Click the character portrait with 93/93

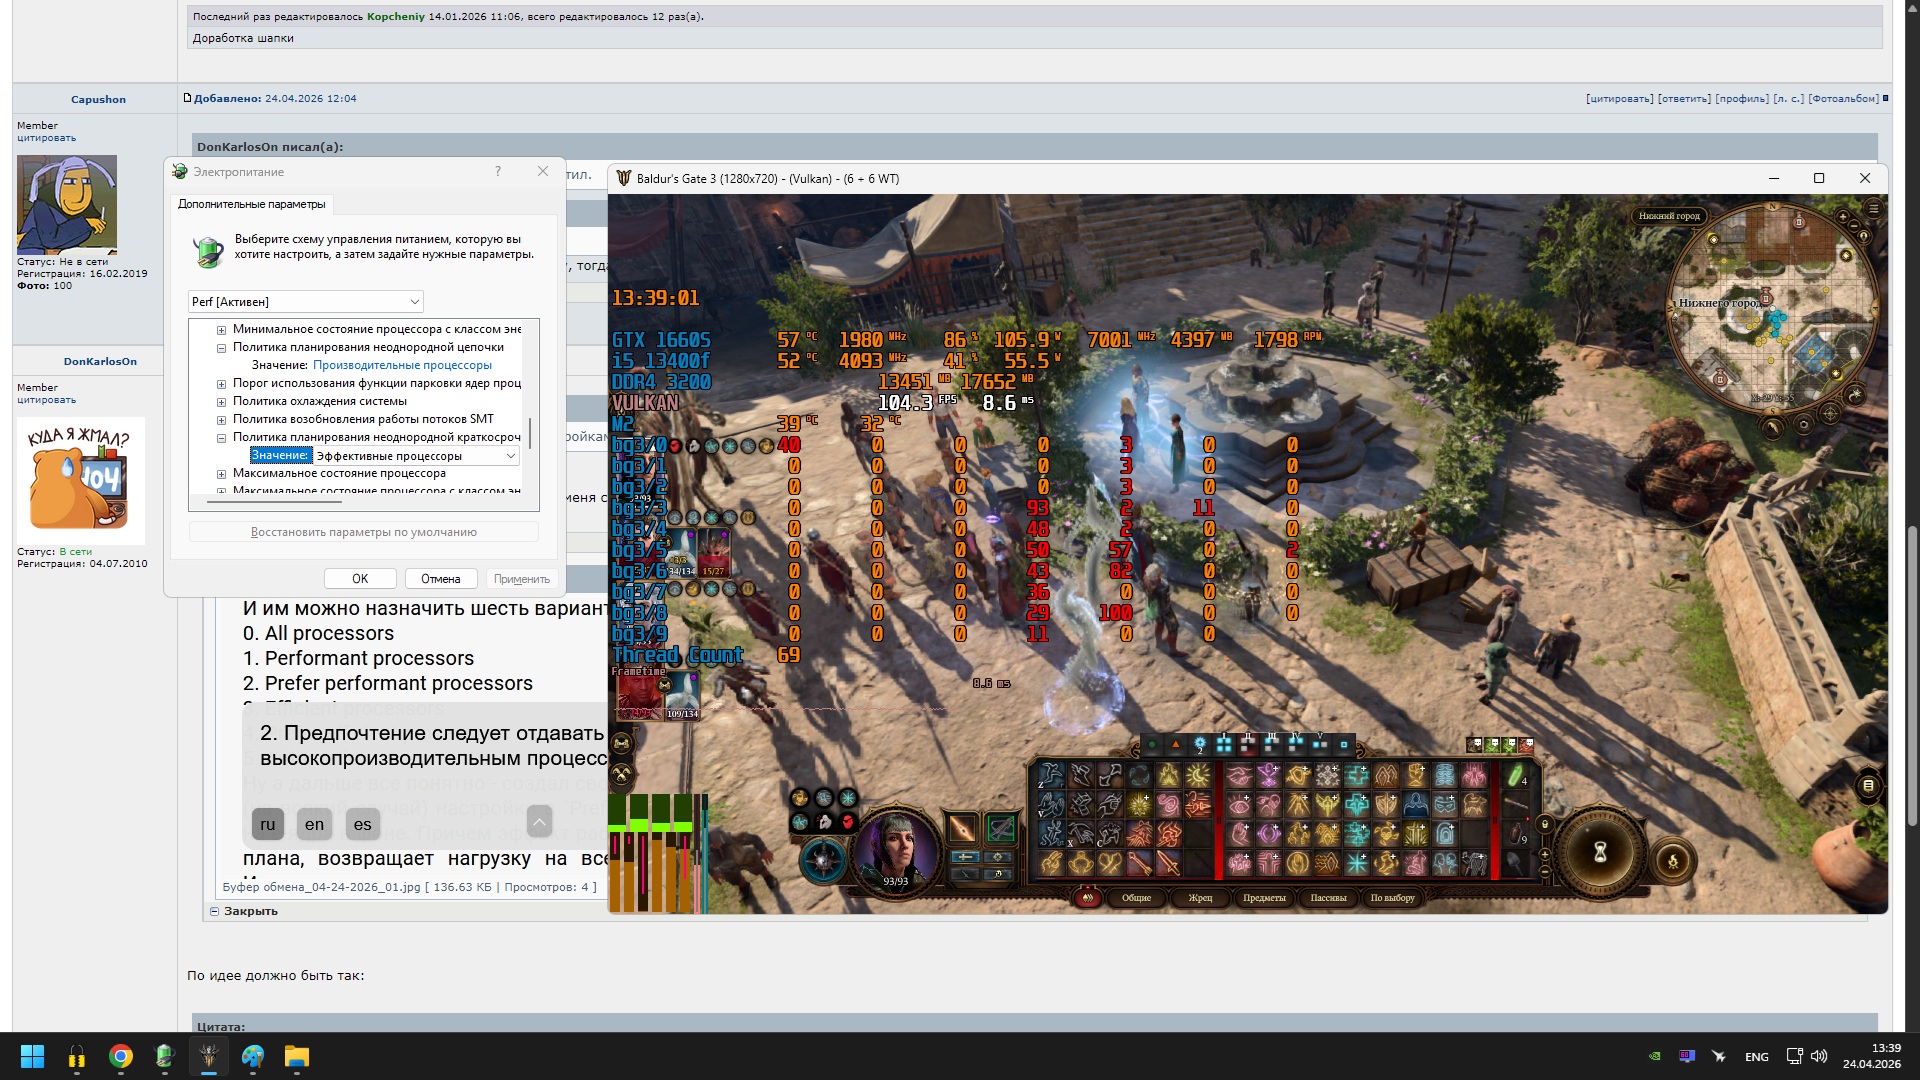(896, 846)
